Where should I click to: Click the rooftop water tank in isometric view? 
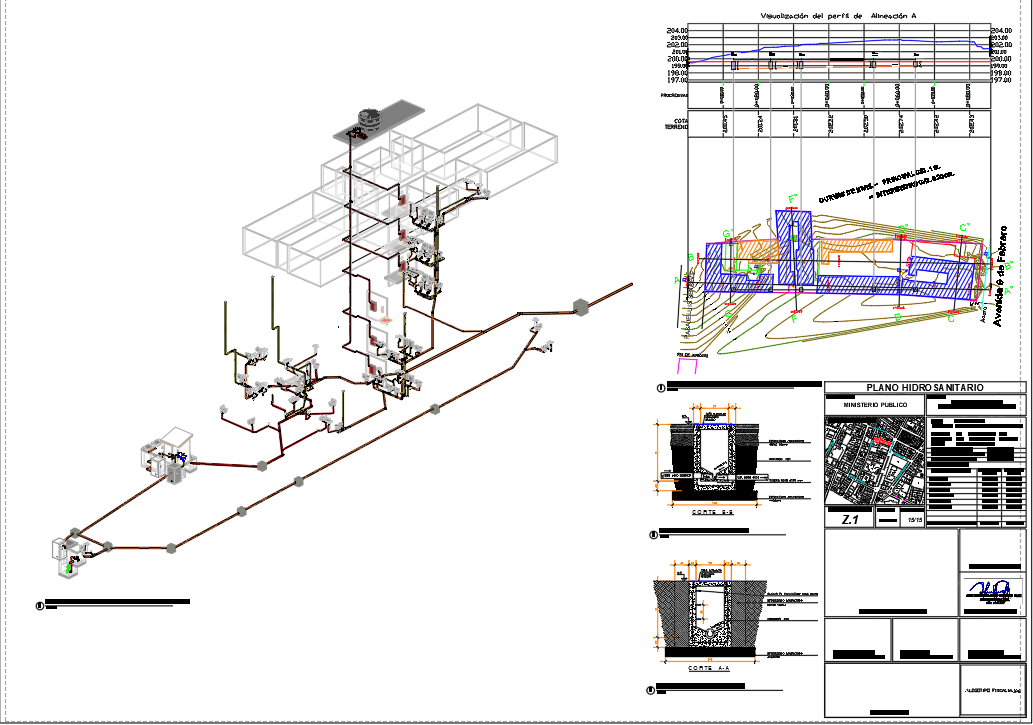(x=366, y=119)
